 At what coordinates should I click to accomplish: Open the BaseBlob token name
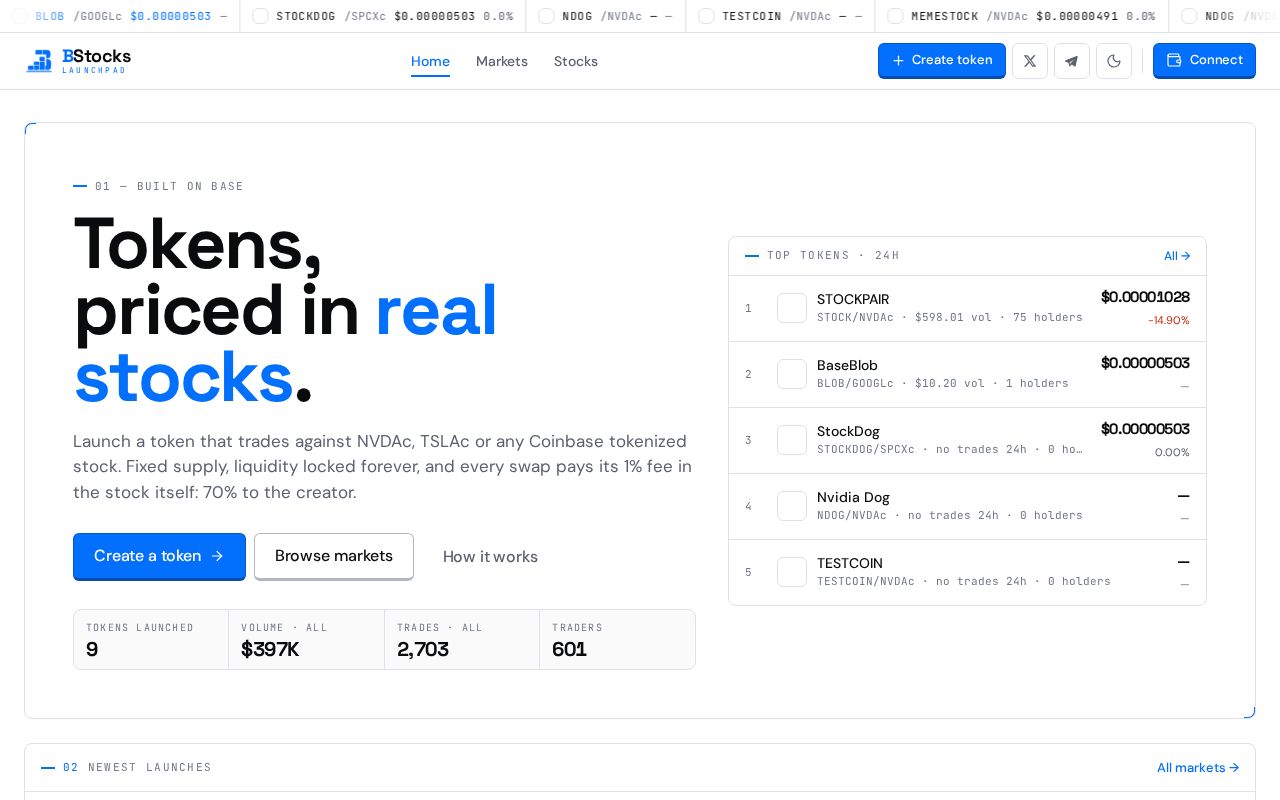(x=847, y=365)
